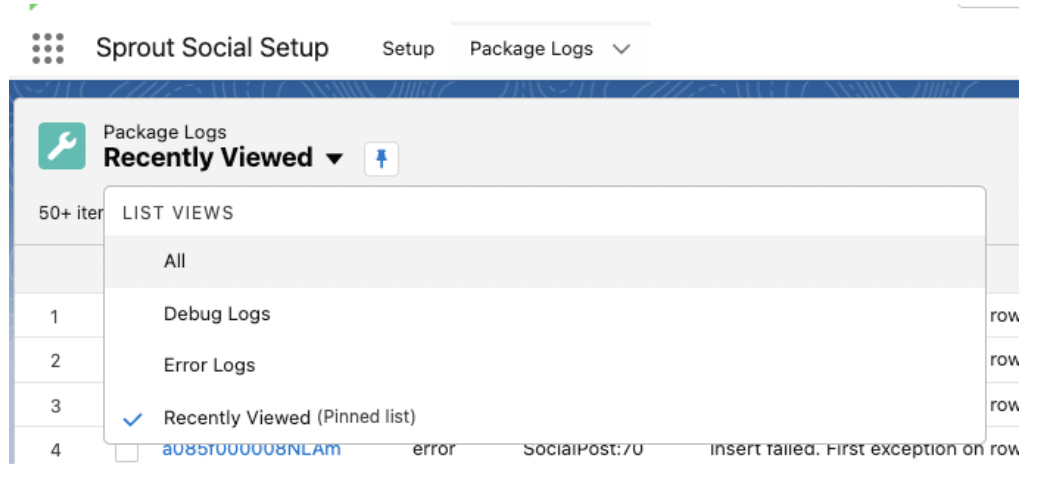Screen dimensions: 1040x478
Task: Switch to the Setup tab
Action: click(408, 49)
